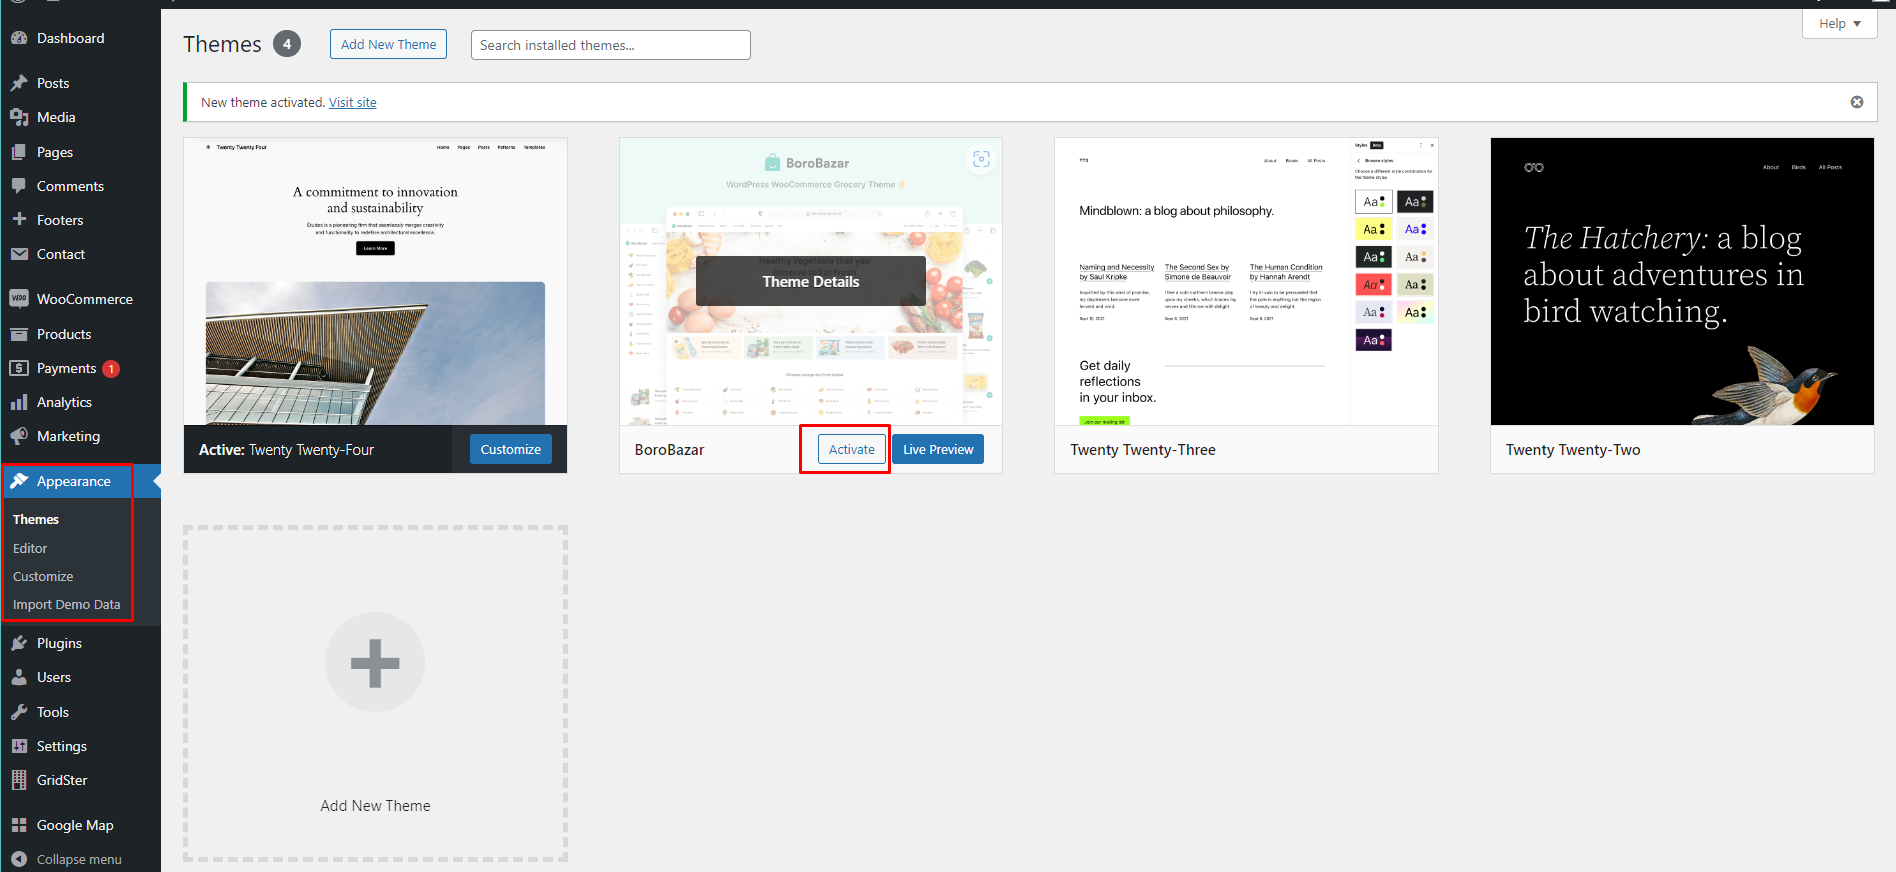Viewport: 1896px width, 872px height.
Task: Click the Twenty Twenty-Three theme name
Action: [x=1143, y=450]
